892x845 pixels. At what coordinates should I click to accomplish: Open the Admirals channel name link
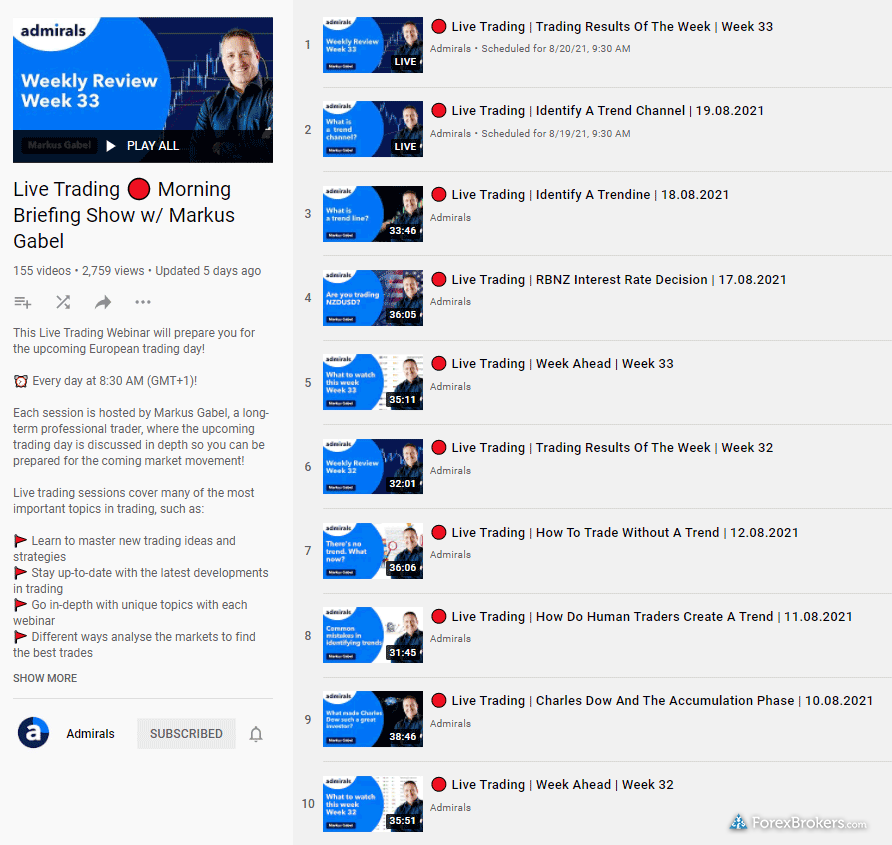(x=90, y=733)
